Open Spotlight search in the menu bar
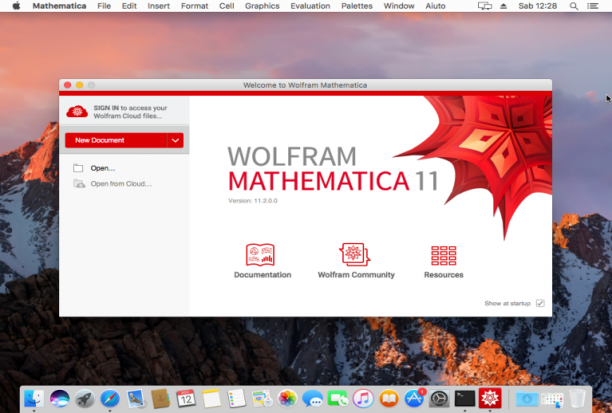612x413 pixels. (x=574, y=6)
